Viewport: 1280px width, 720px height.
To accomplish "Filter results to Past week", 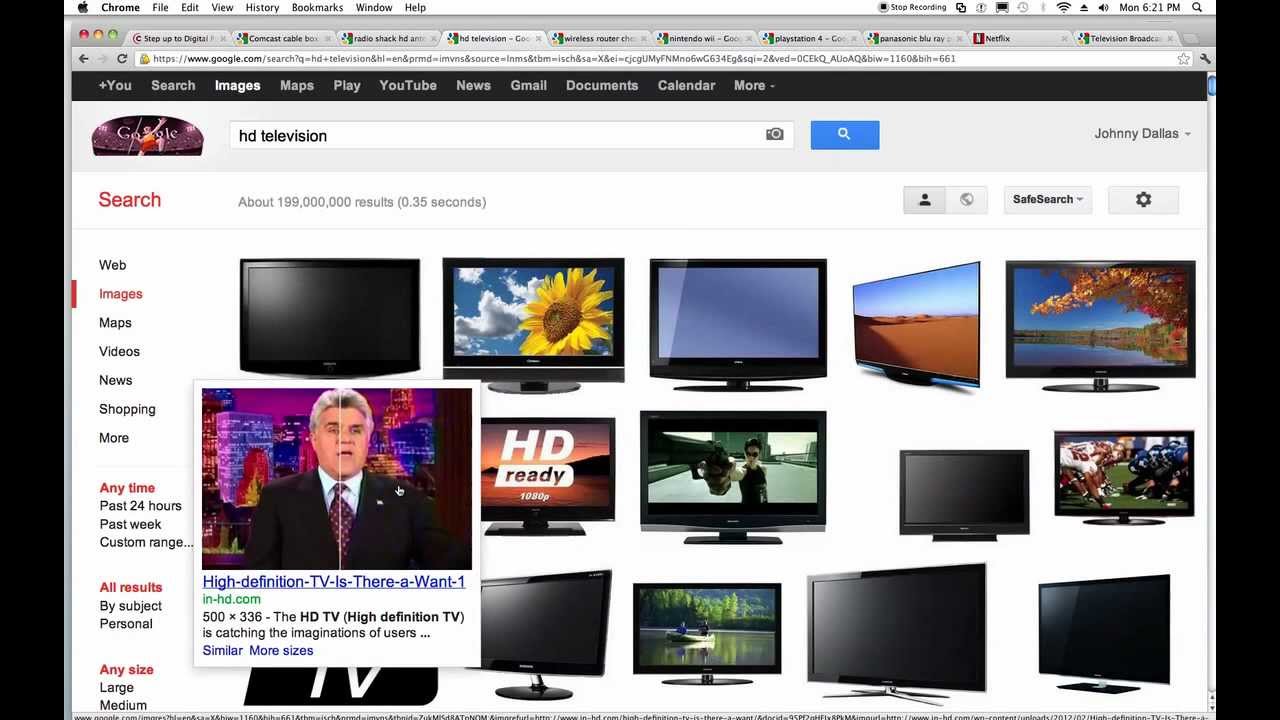I will pyautogui.click(x=130, y=524).
